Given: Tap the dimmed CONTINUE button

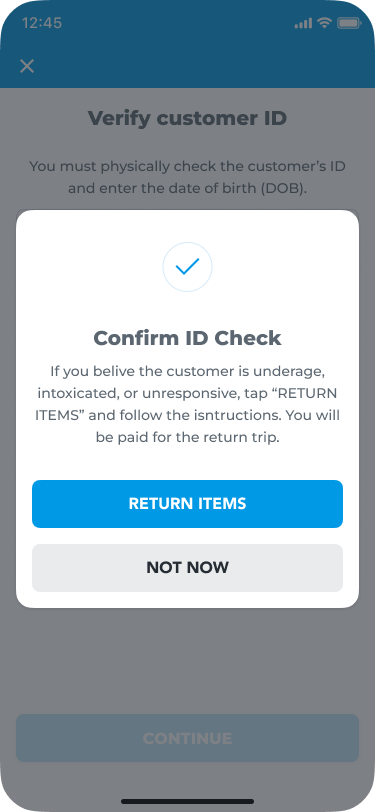Looking at the screenshot, I should [188, 738].
